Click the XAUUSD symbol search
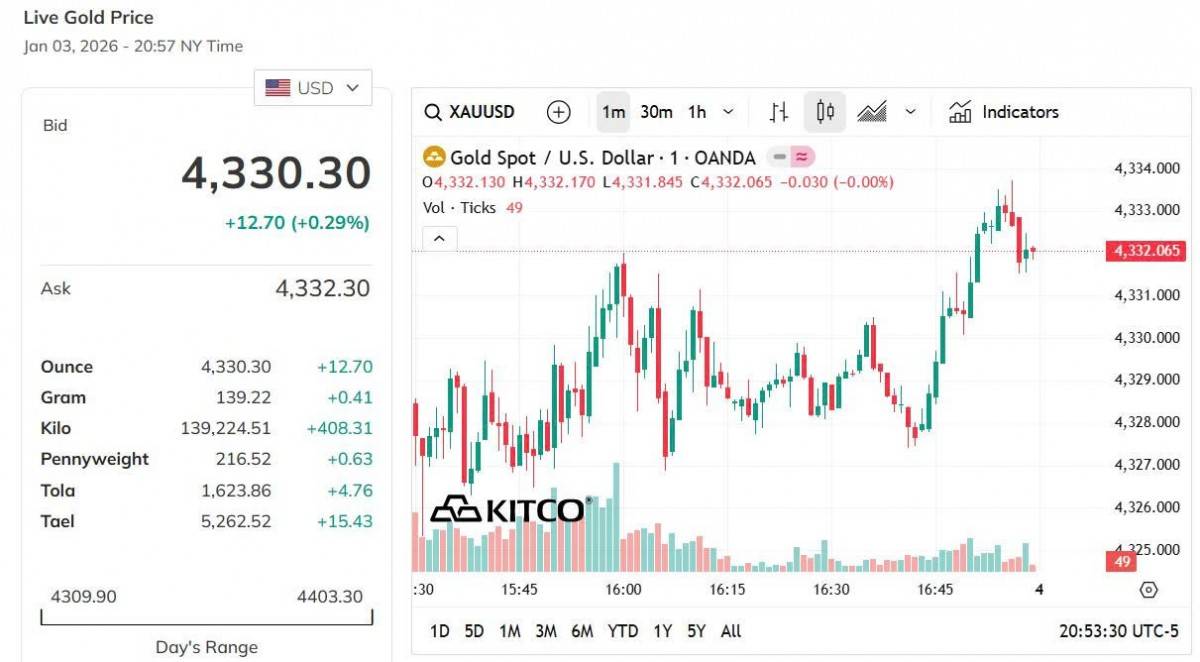 coord(469,112)
